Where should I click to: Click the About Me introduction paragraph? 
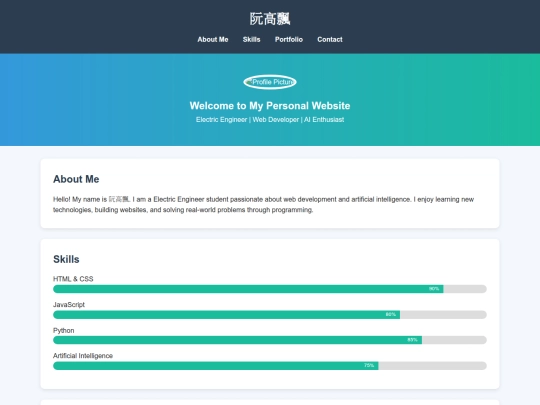click(x=263, y=205)
